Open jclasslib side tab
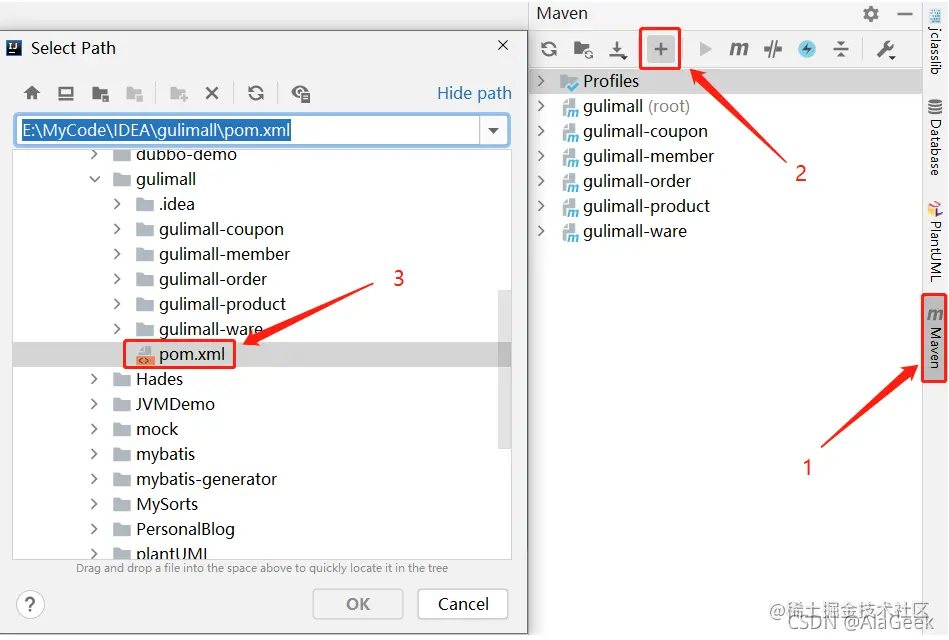 pyautogui.click(x=935, y=42)
